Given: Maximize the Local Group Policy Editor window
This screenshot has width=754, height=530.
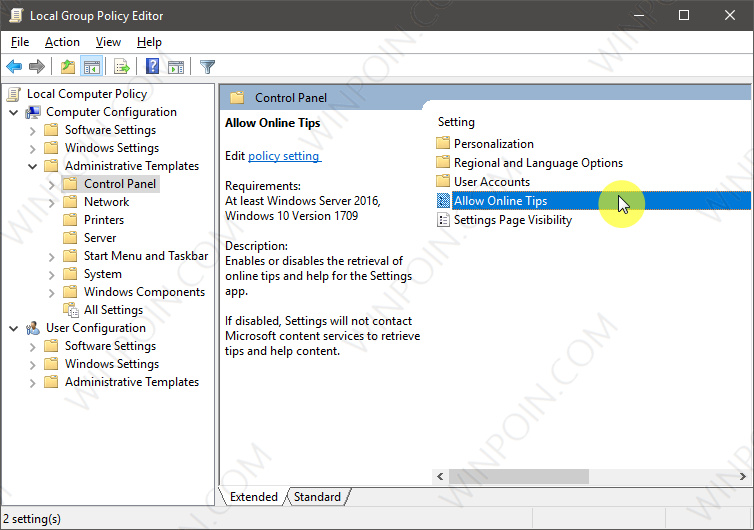Looking at the screenshot, I should 684,15.
